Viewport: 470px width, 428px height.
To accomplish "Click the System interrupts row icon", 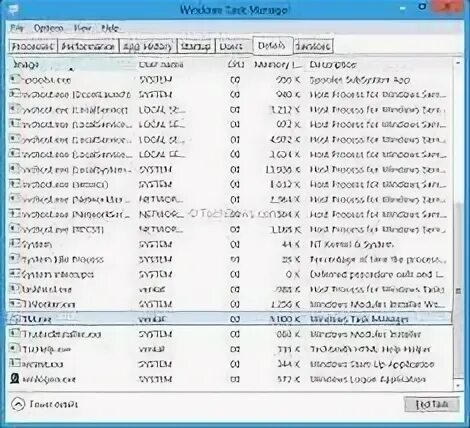I will [x=15, y=274].
